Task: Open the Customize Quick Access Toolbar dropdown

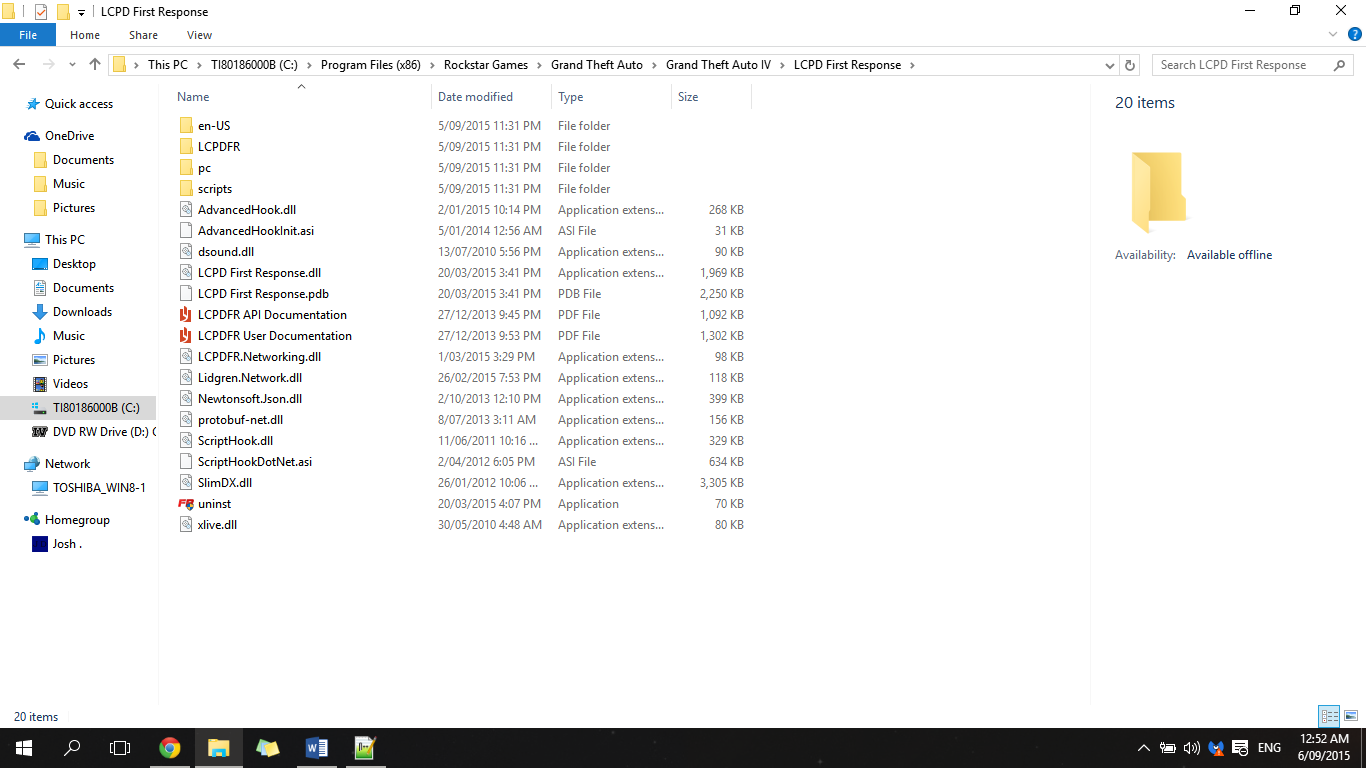Action: pyautogui.click(x=82, y=12)
